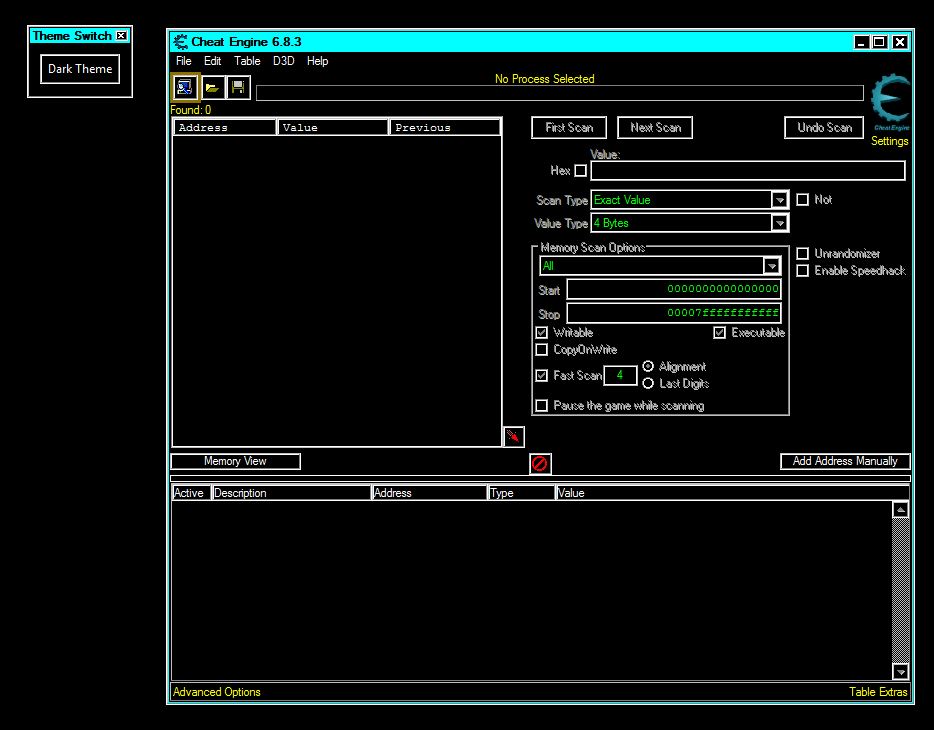The image size is (934, 730).
Task: Click the Description column header
Action: (291, 493)
